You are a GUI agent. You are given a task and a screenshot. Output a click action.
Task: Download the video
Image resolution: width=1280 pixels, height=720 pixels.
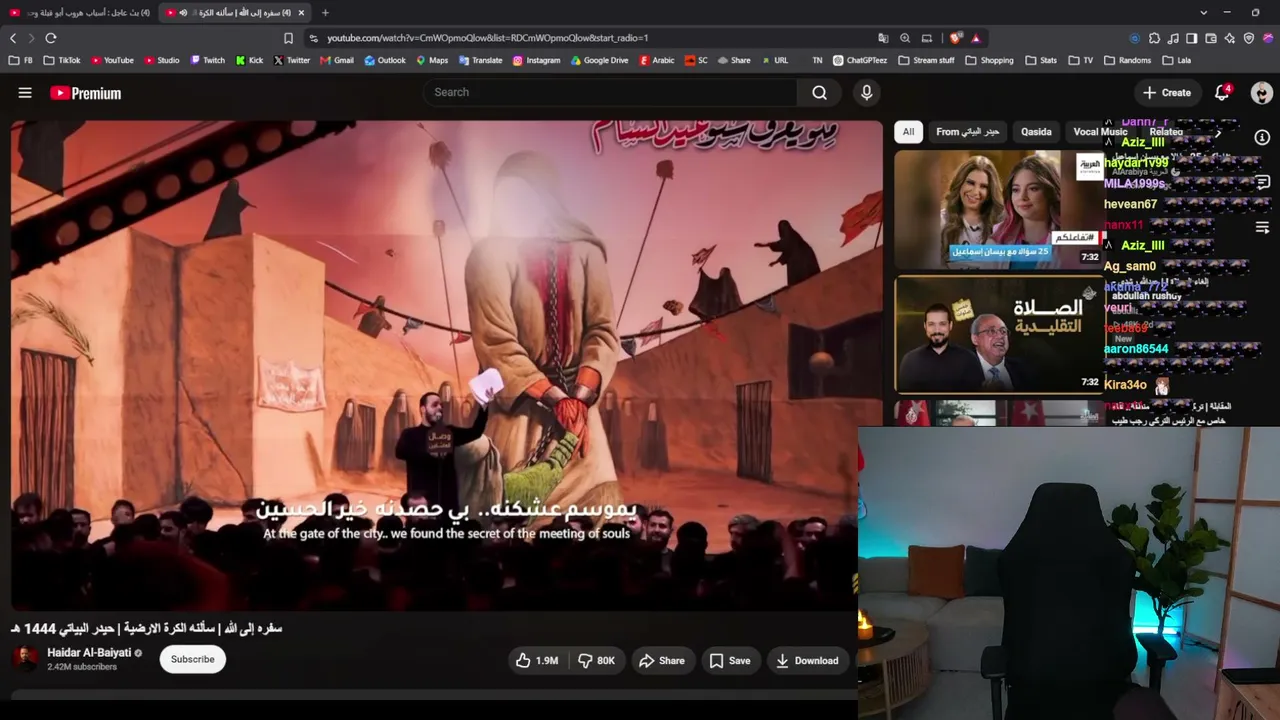[x=807, y=660]
